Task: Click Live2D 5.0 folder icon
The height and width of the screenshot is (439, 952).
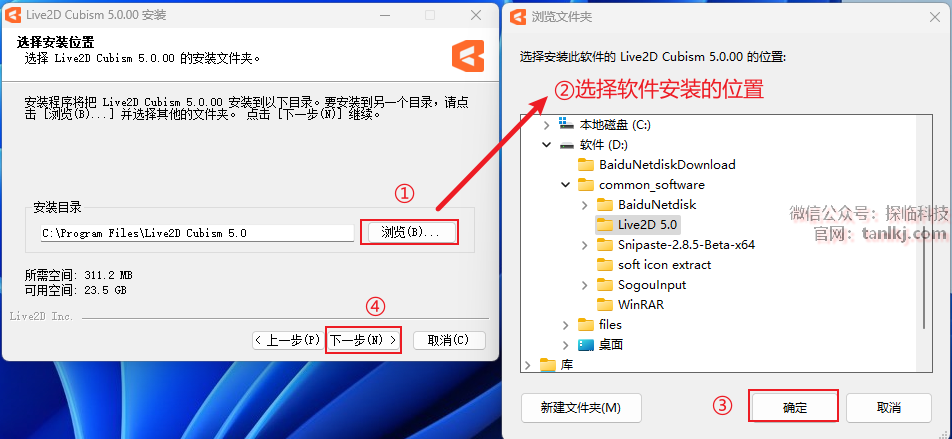Action: pos(605,225)
